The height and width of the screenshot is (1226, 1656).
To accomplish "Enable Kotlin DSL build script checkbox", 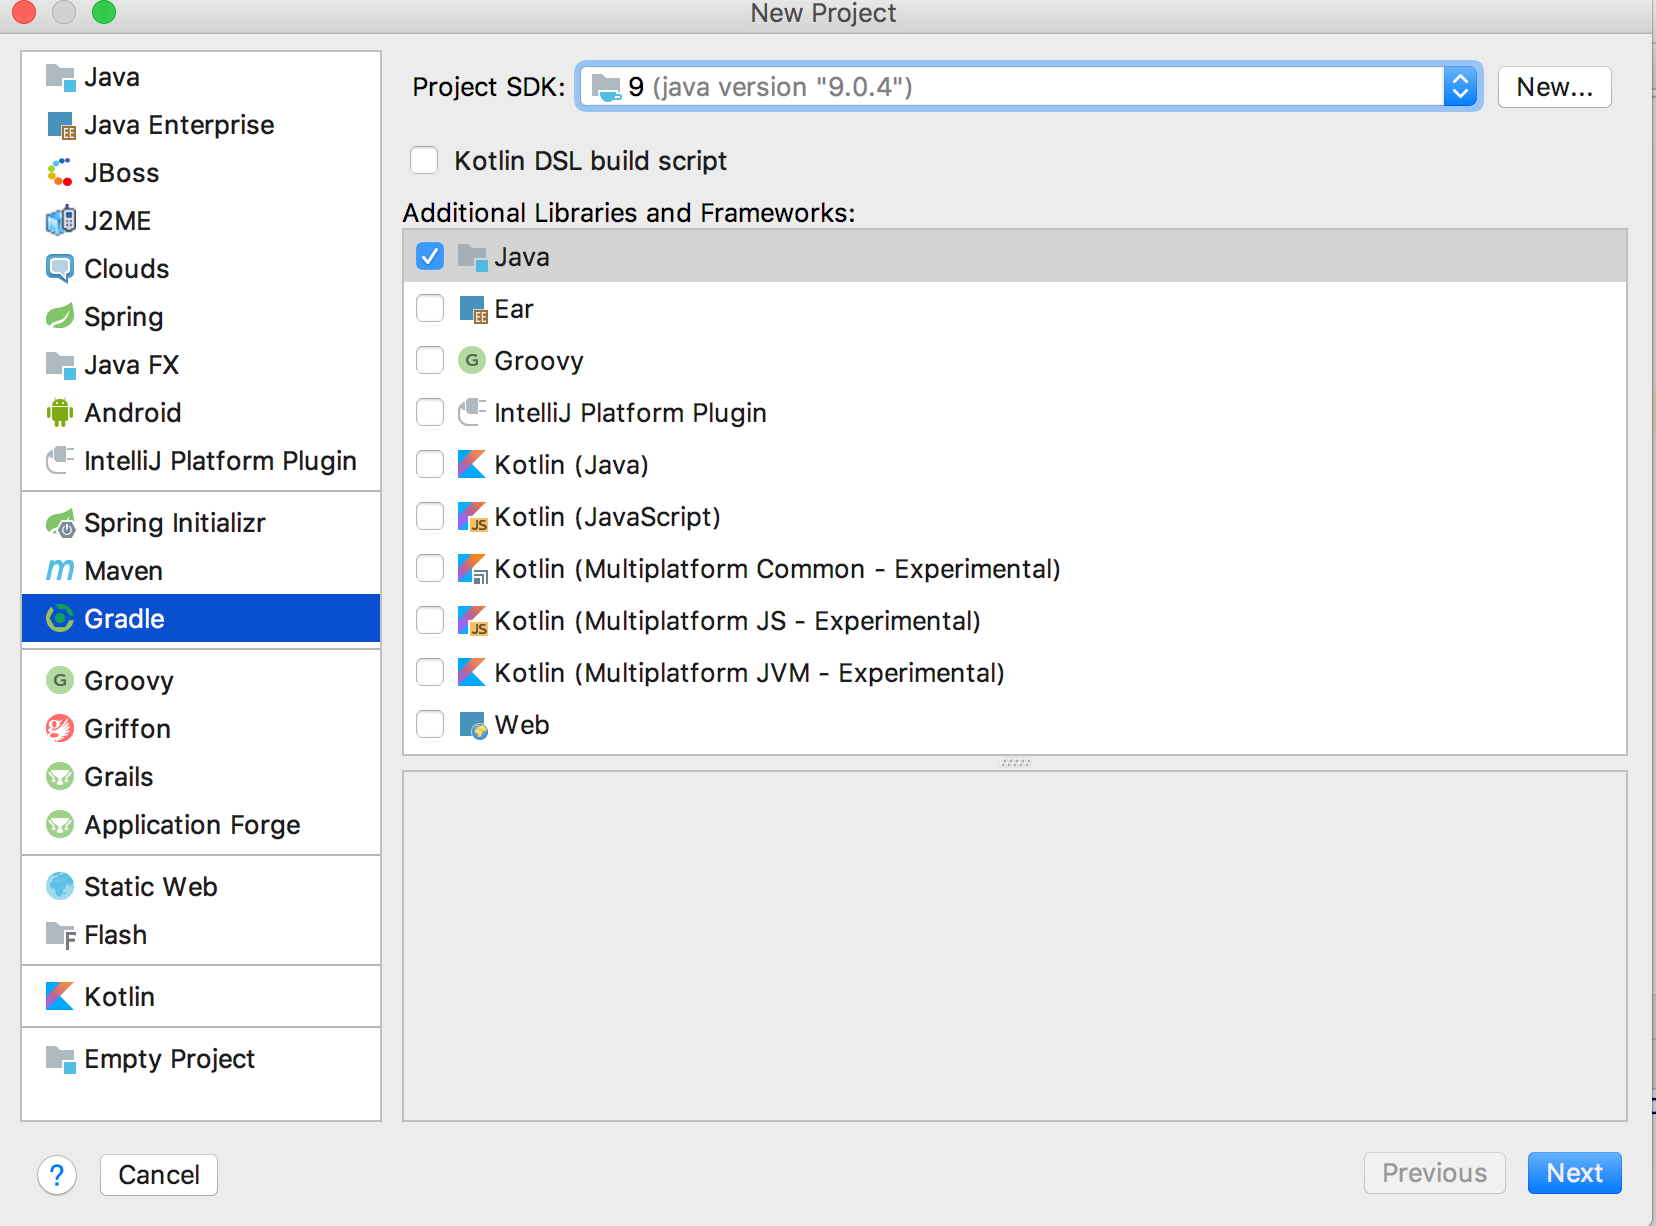I will tap(424, 160).
